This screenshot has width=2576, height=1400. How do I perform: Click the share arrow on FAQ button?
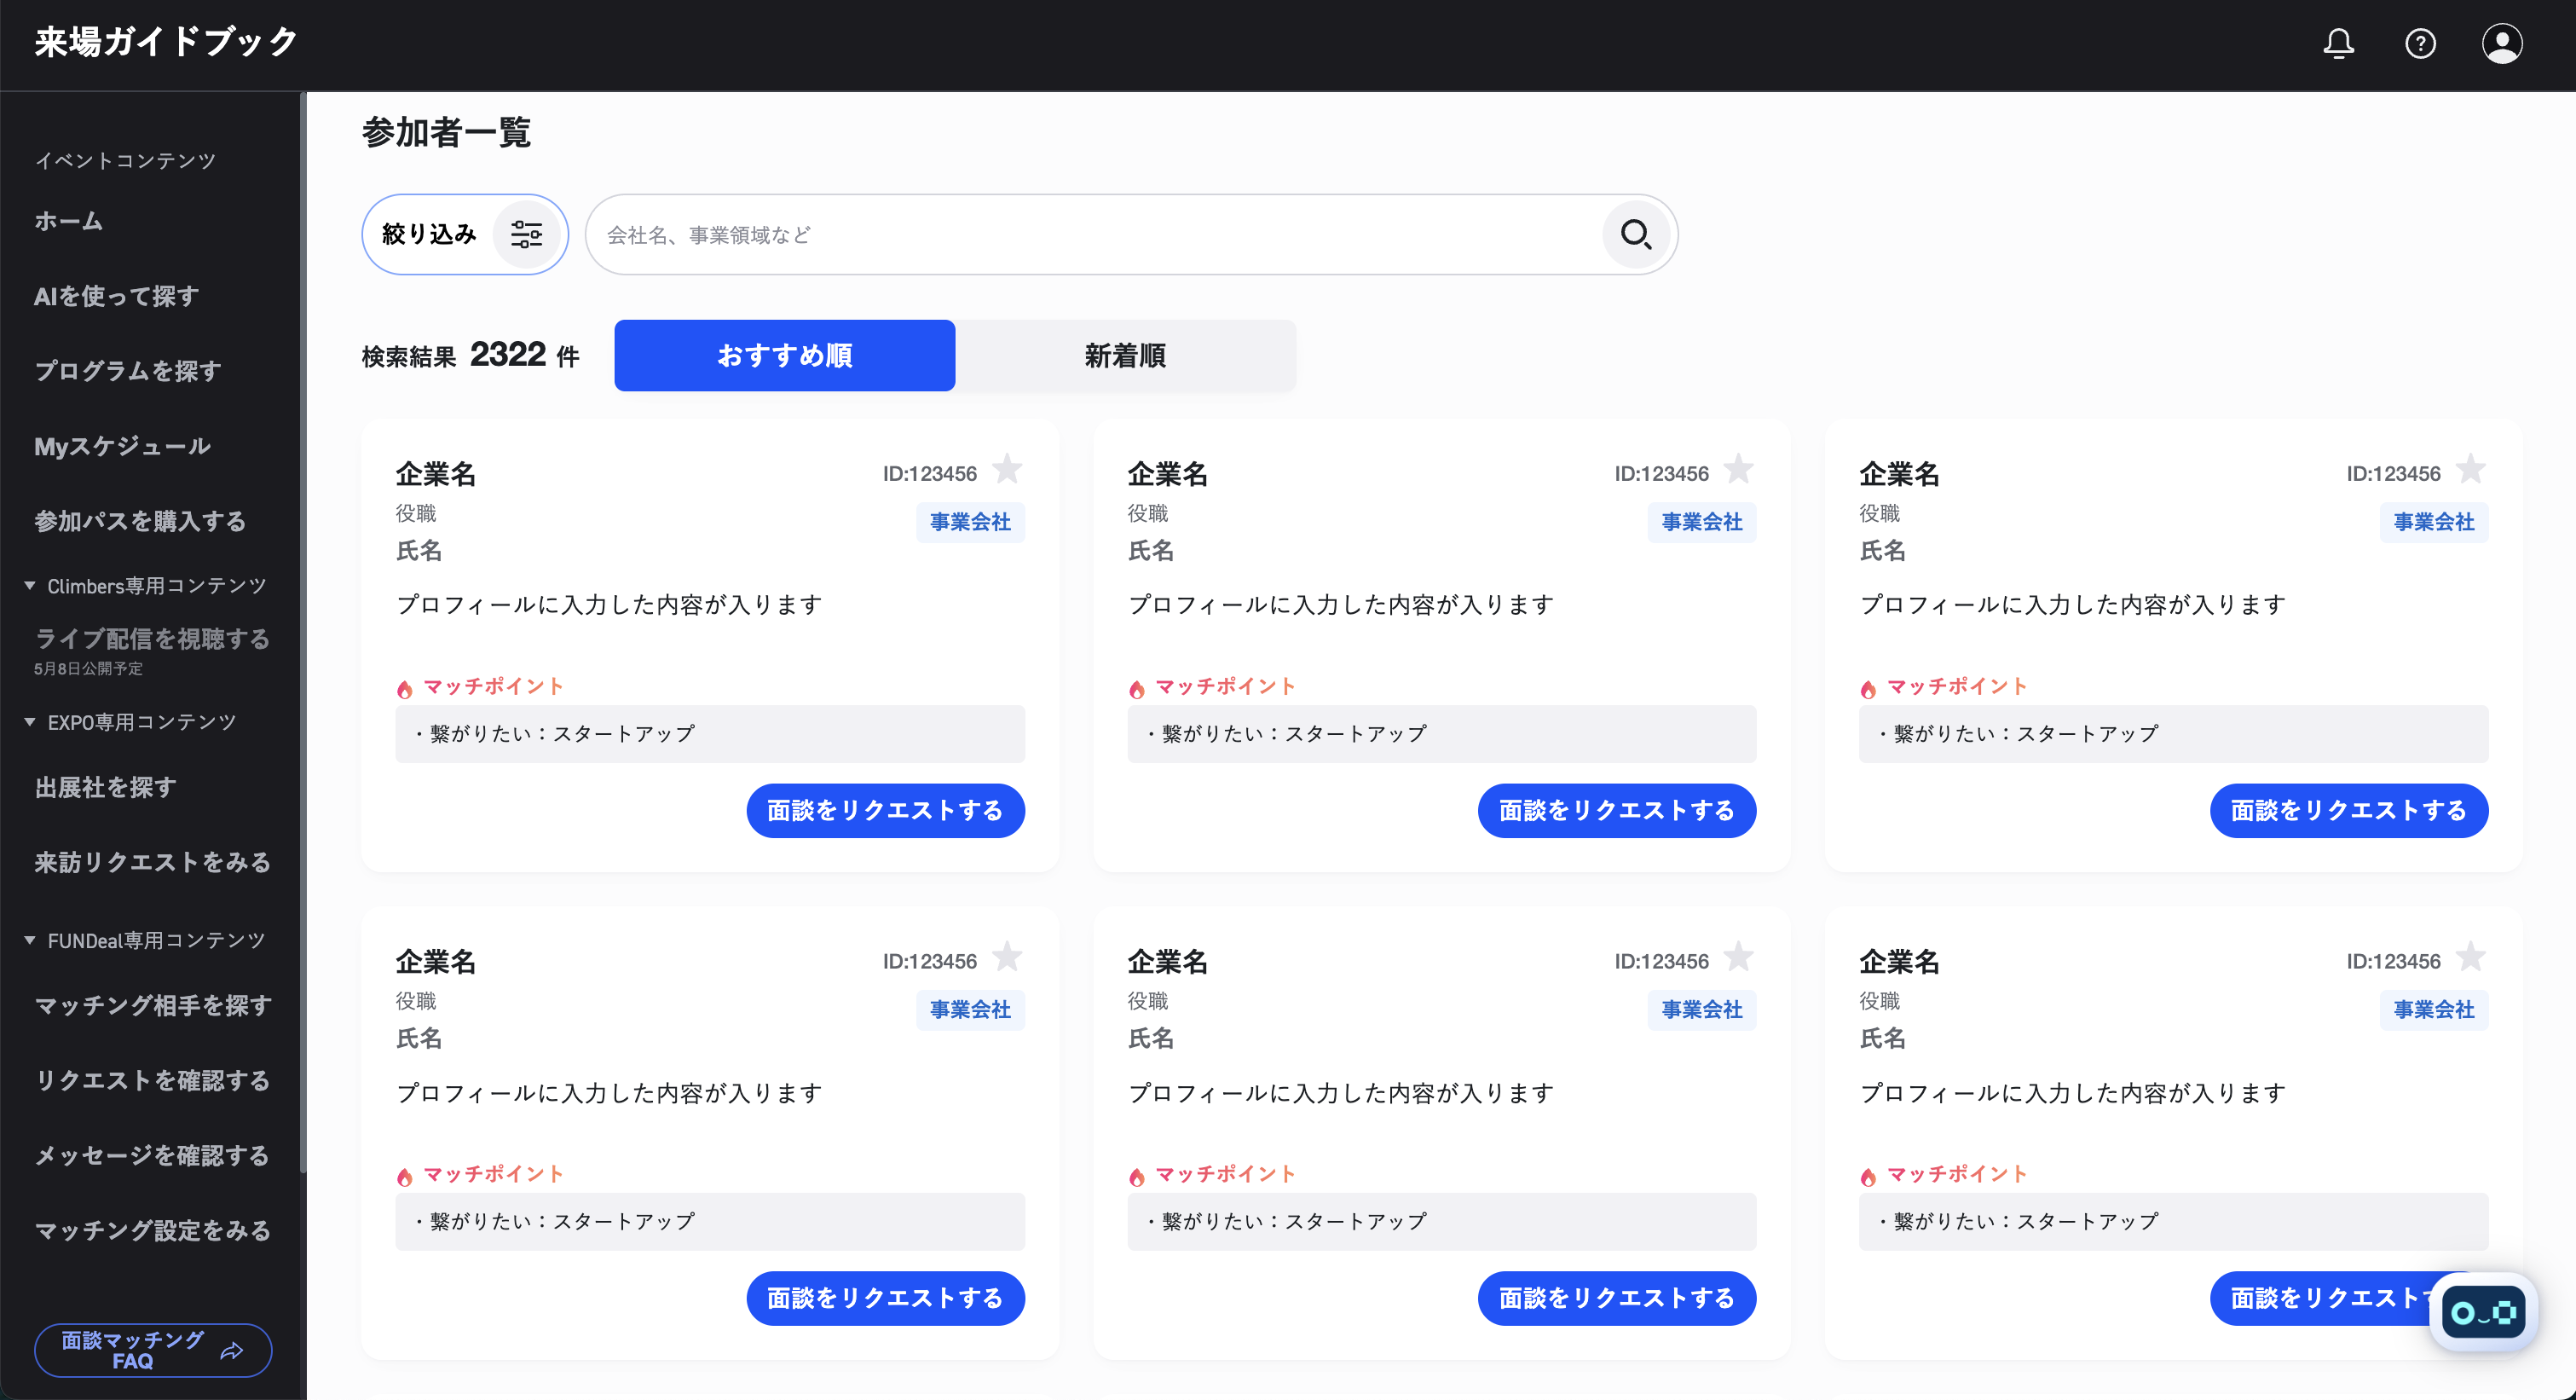[x=232, y=1351]
